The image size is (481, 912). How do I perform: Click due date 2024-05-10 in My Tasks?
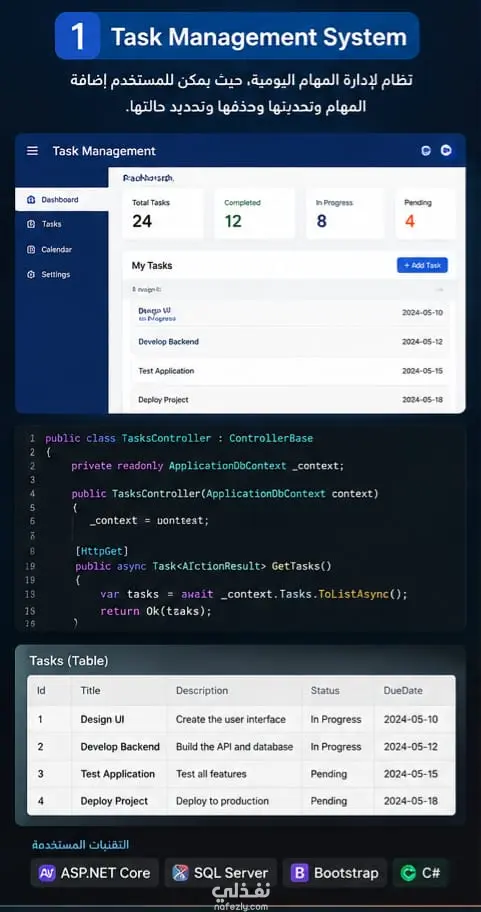tap(422, 312)
